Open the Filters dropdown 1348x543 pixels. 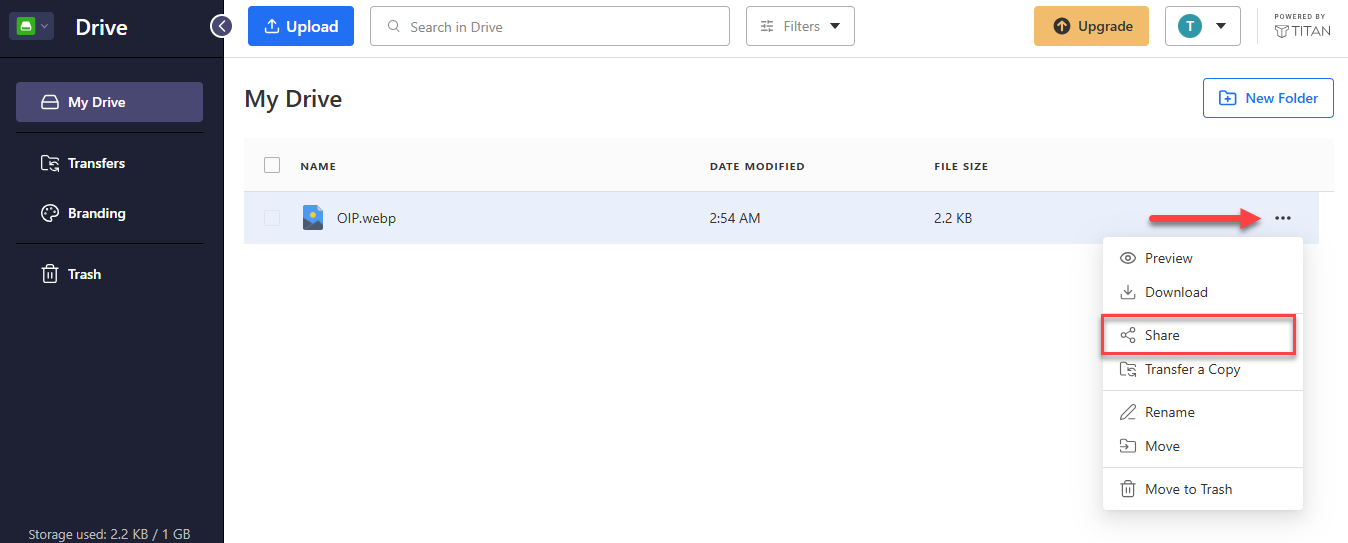(x=800, y=26)
